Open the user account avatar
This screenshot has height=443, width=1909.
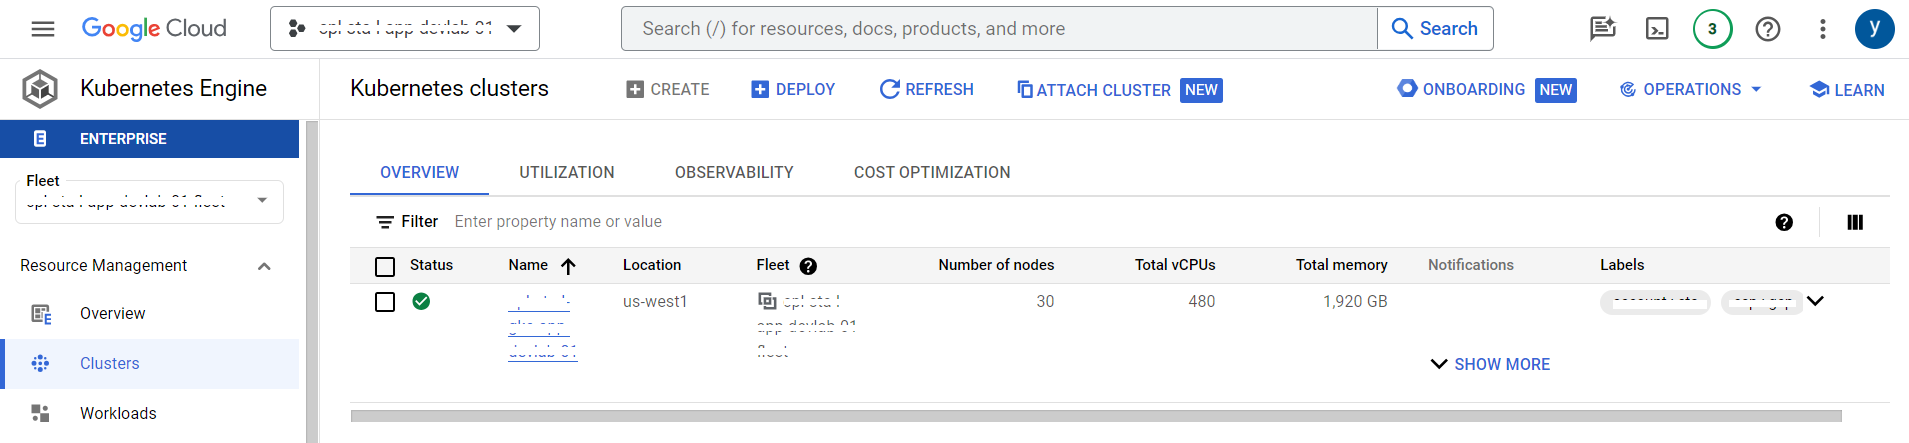1874,29
